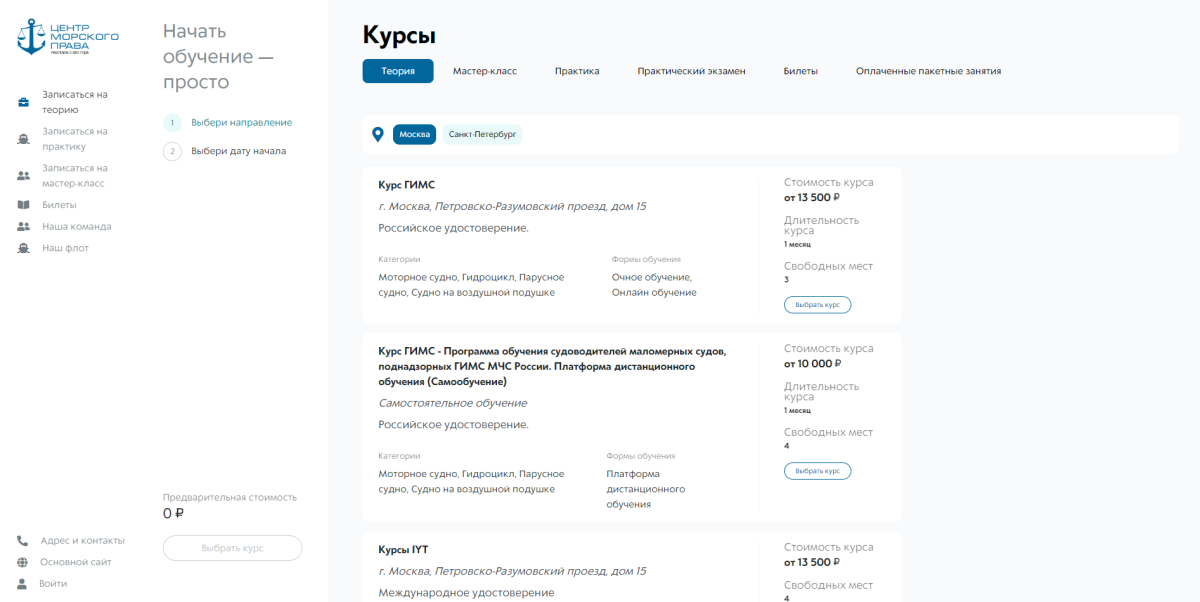Click step 1 Выбери направление
1200x602 pixels.
point(228,123)
